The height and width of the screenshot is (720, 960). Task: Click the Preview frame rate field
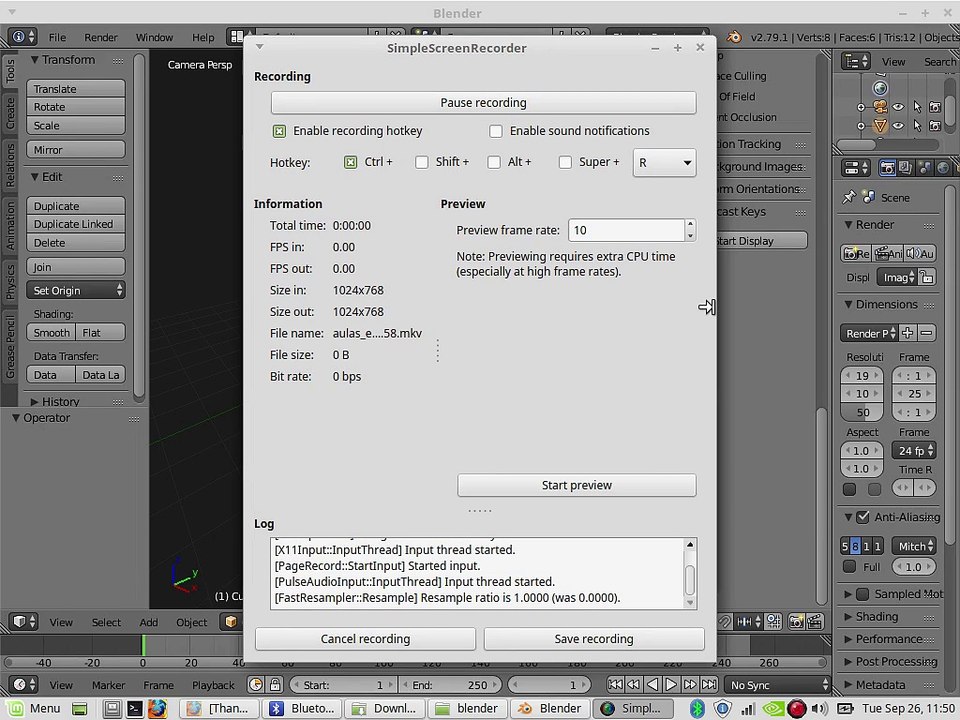626,230
